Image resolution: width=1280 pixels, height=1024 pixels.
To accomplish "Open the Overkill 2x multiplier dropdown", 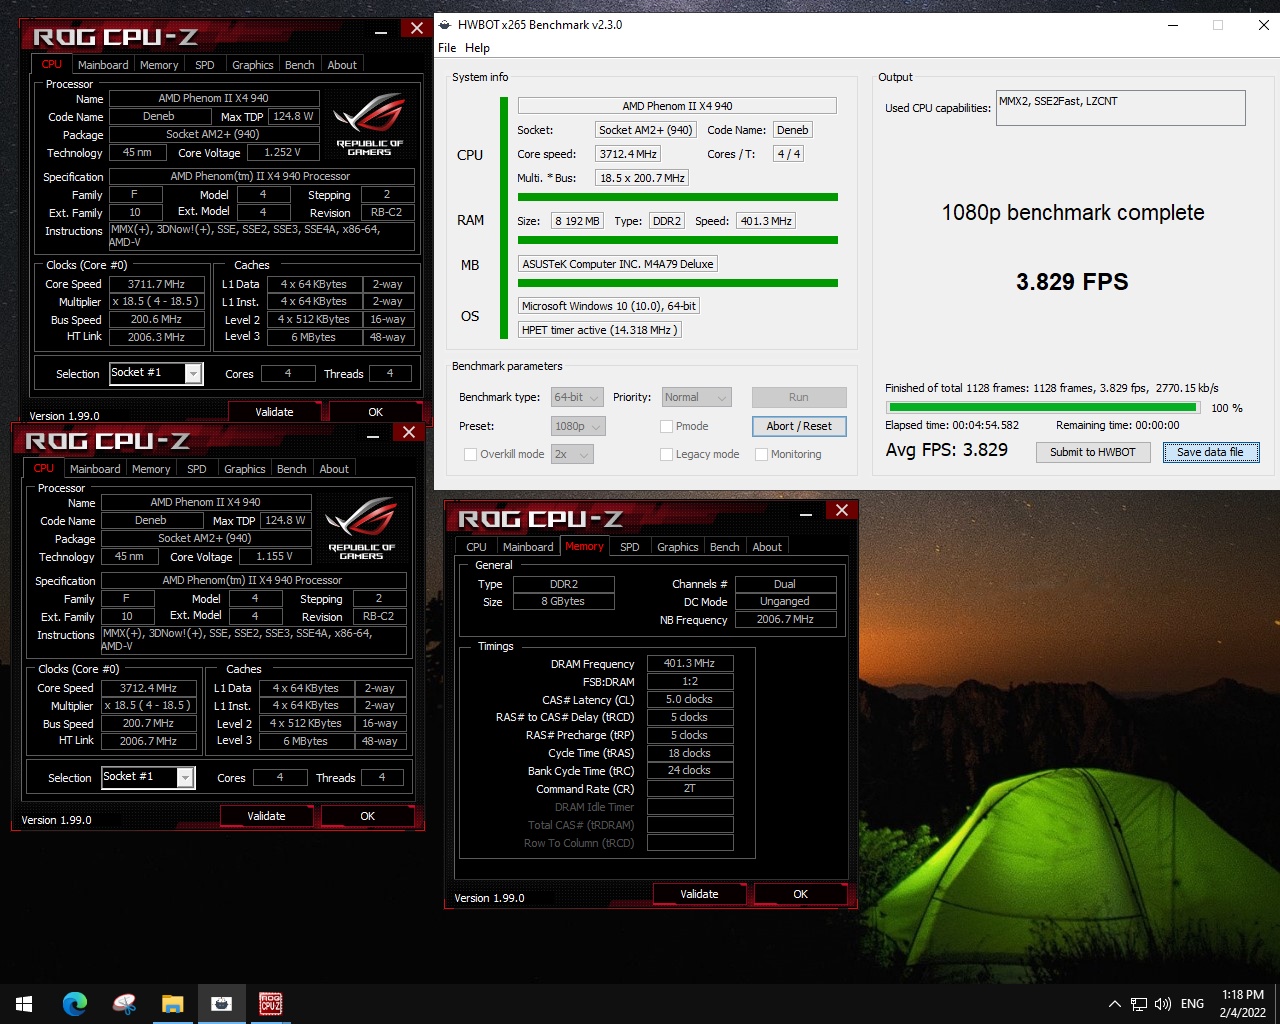I will coord(572,454).
